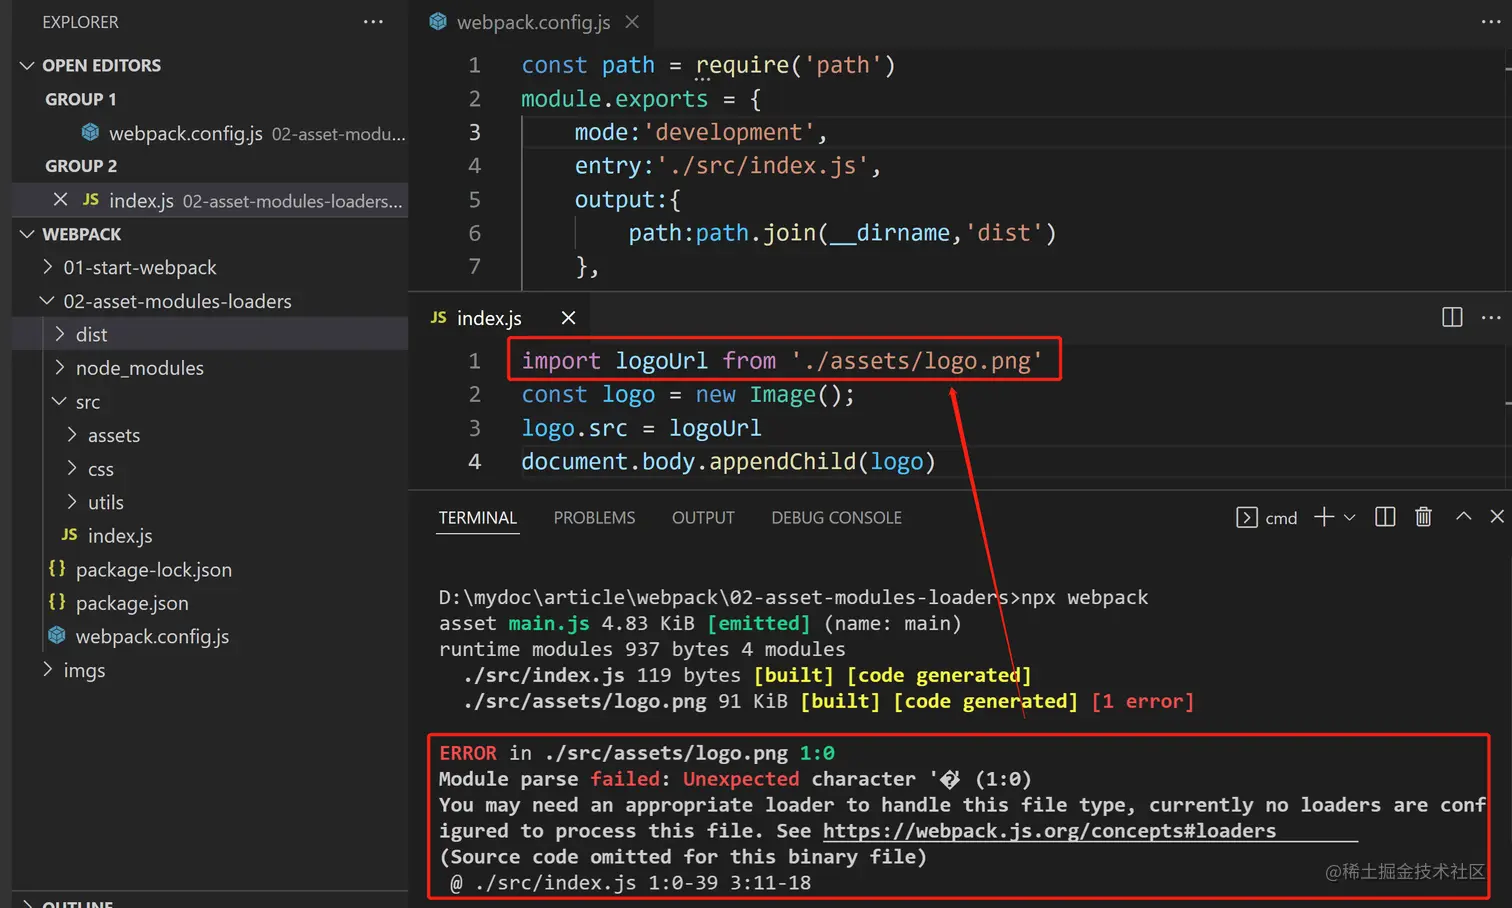
Task: Click the 'ERROR in ./src/assets/logo.png' terminal line
Action: click(637, 753)
